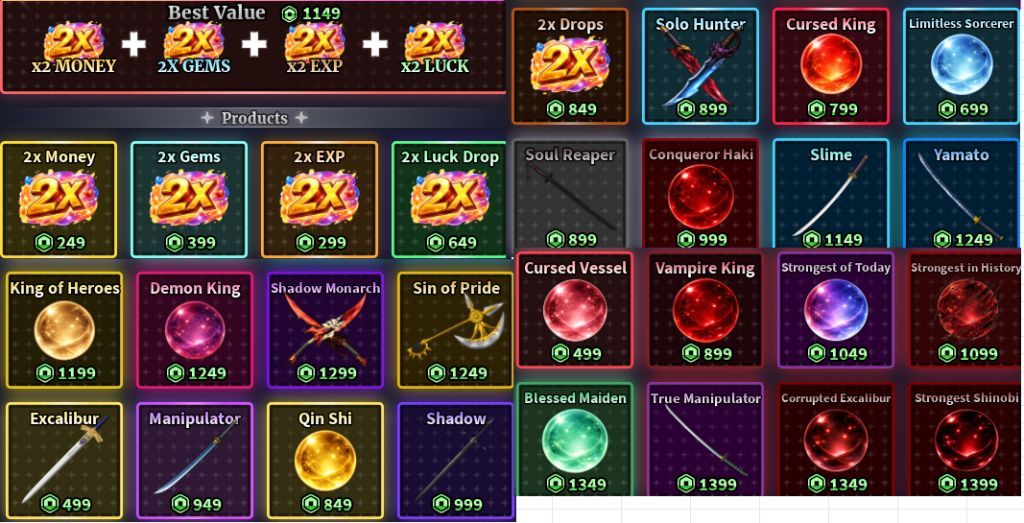Select the Vampire King 899 card
Viewport: 1024px width, 523px height.
click(x=705, y=310)
